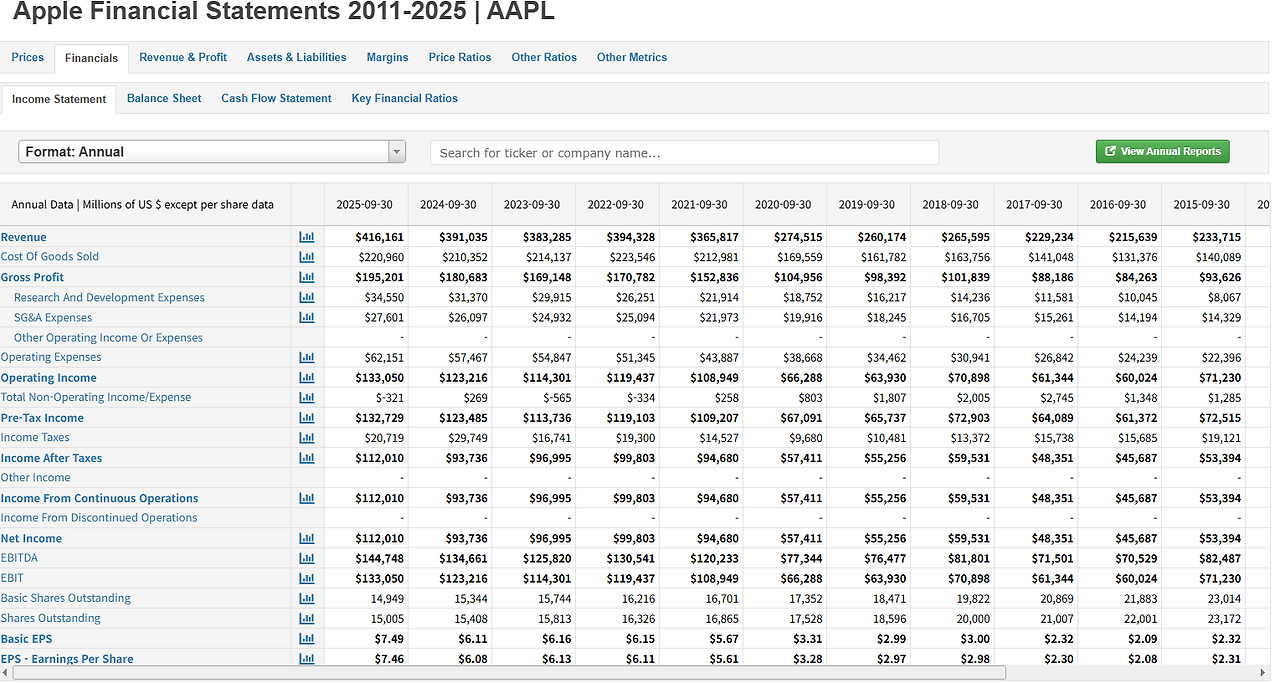Open the Revenue & Profit tab
This screenshot has width=1280, height=683.
point(183,57)
